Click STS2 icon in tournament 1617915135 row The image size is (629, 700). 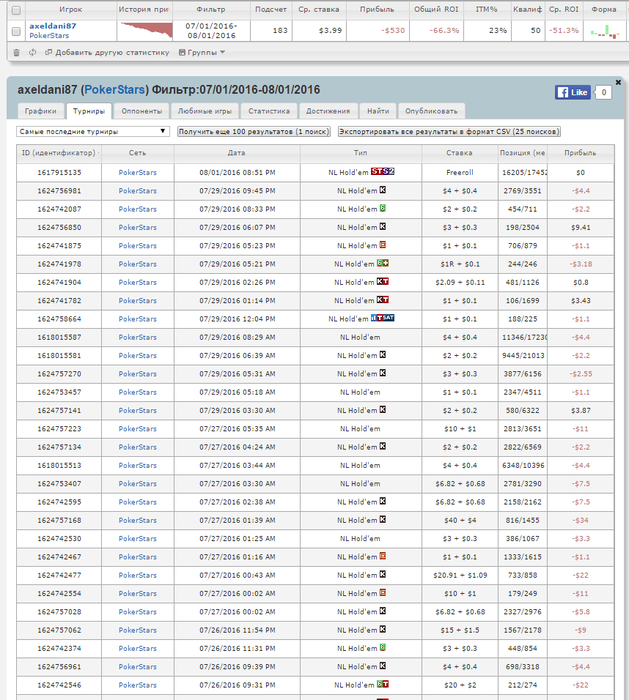pos(383,171)
